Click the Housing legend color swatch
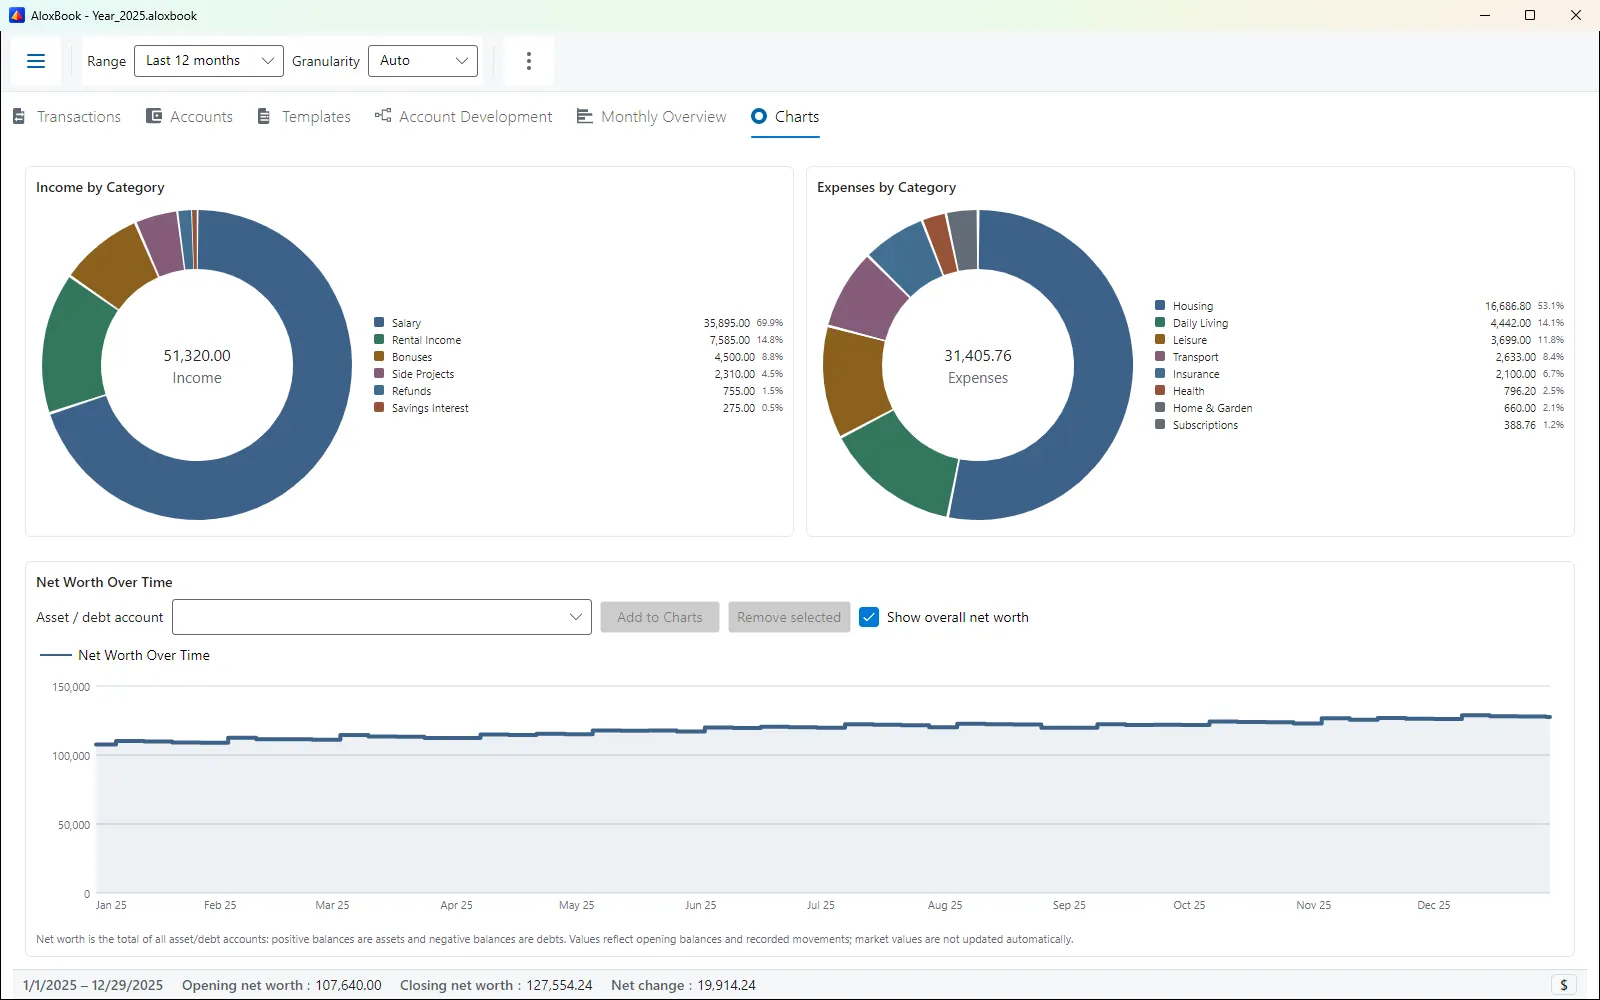Screen dimensions: 1600x1000 point(1160,305)
